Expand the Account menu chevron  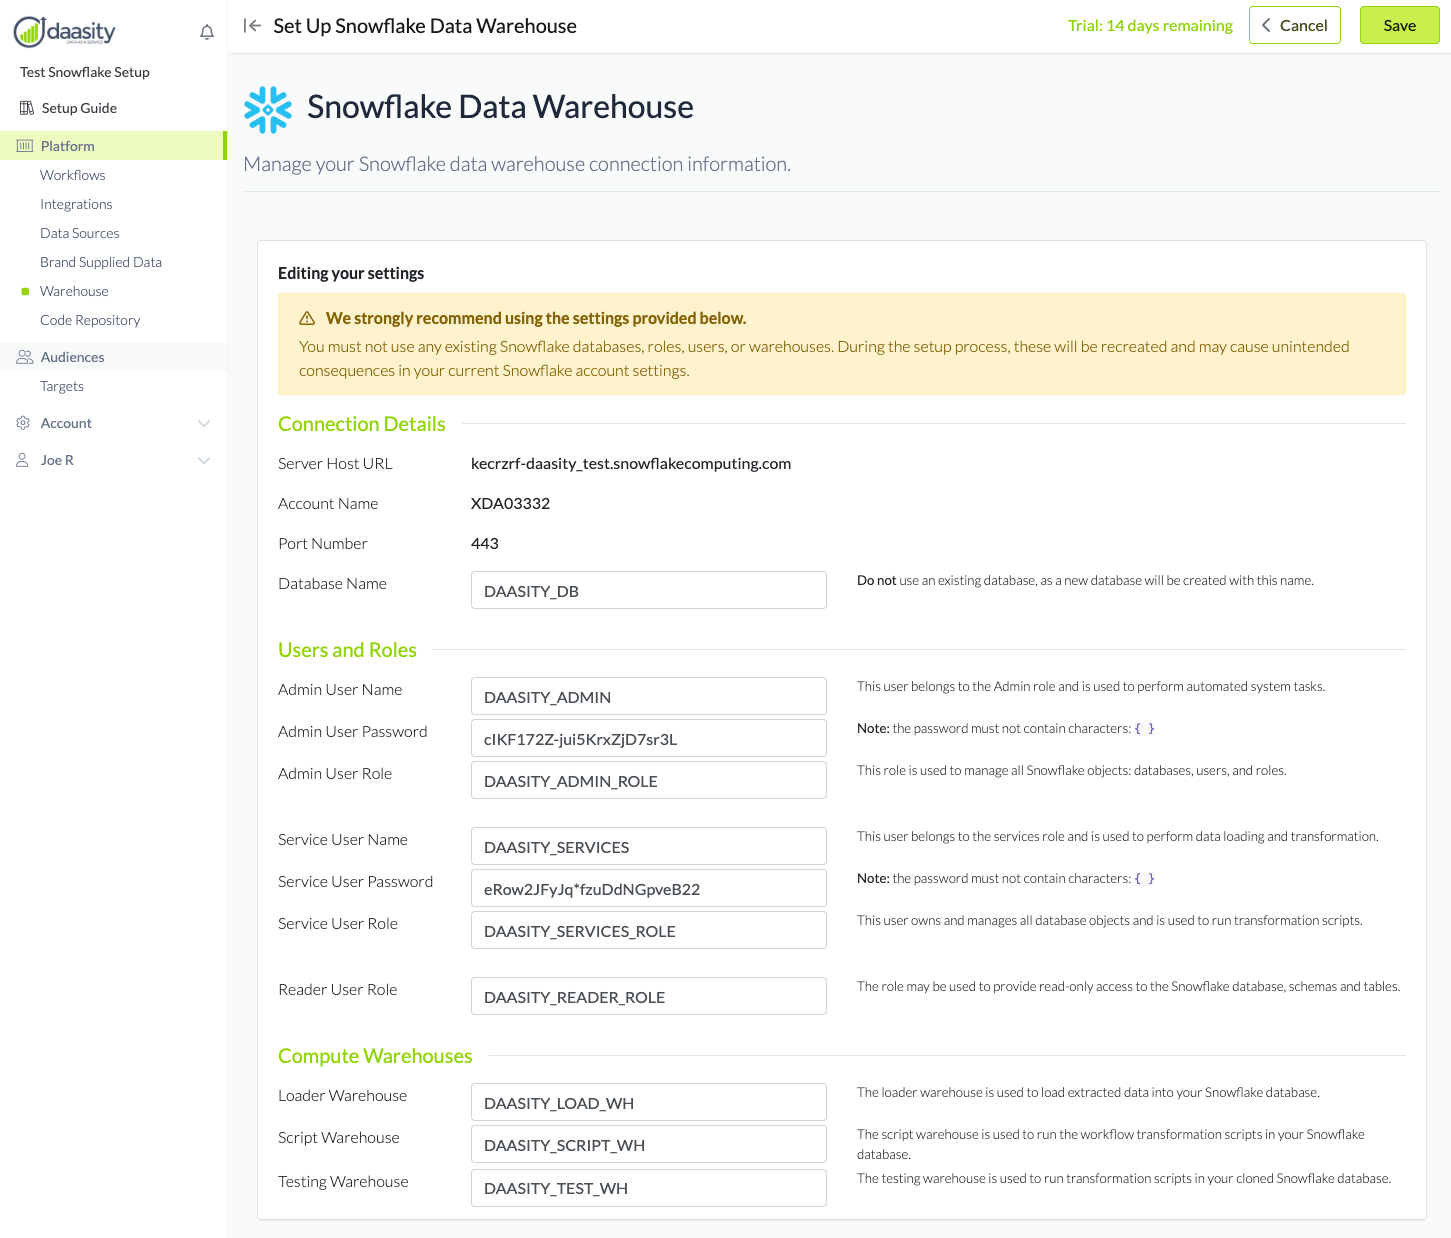coord(204,424)
